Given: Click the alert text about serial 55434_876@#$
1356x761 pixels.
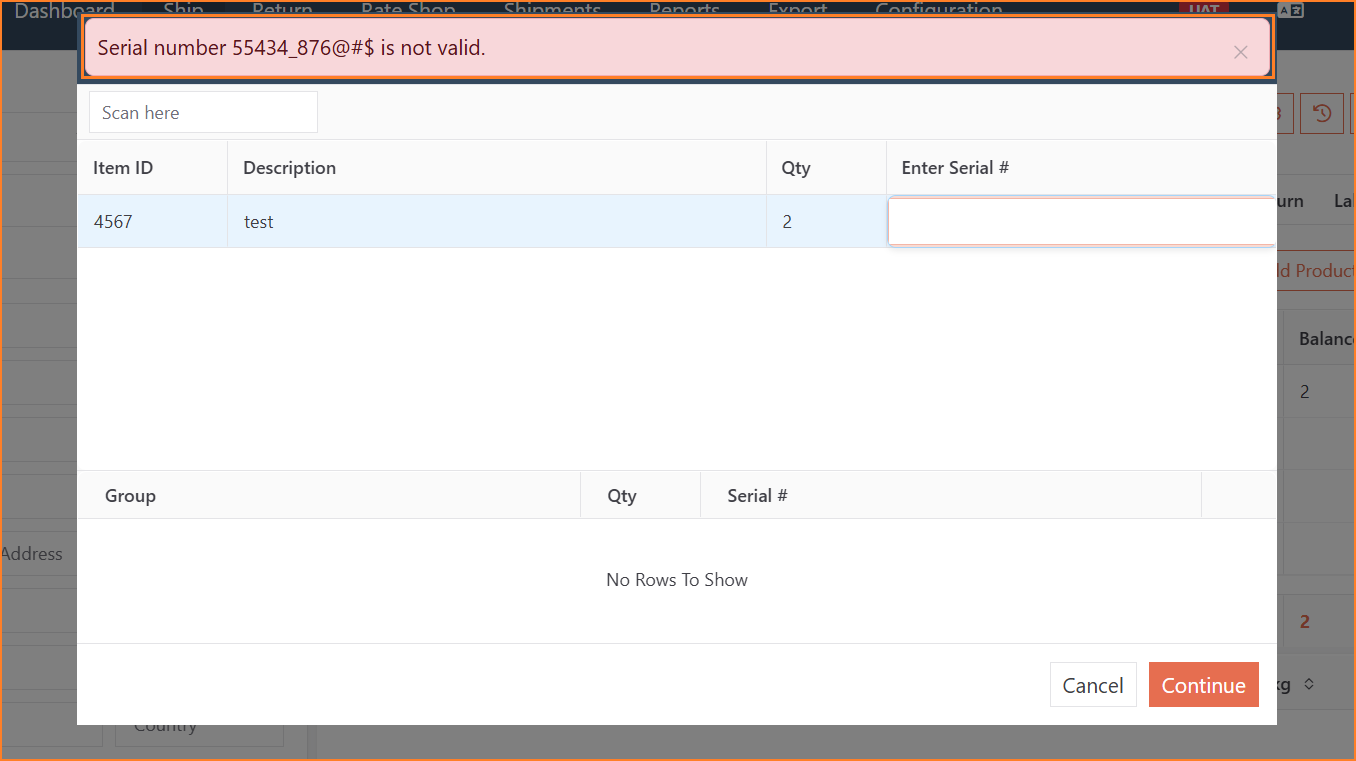Looking at the screenshot, I should pyautogui.click(x=291, y=47).
